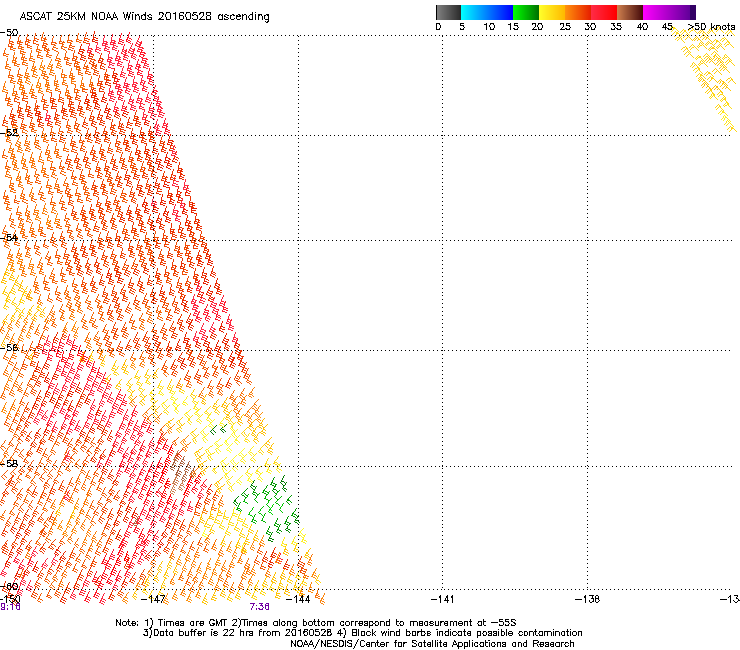Image resolution: width=740 pixels, height=650 pixels.
Task: Click the purple '7:38' swath time label
Action: tap(260, 607)
